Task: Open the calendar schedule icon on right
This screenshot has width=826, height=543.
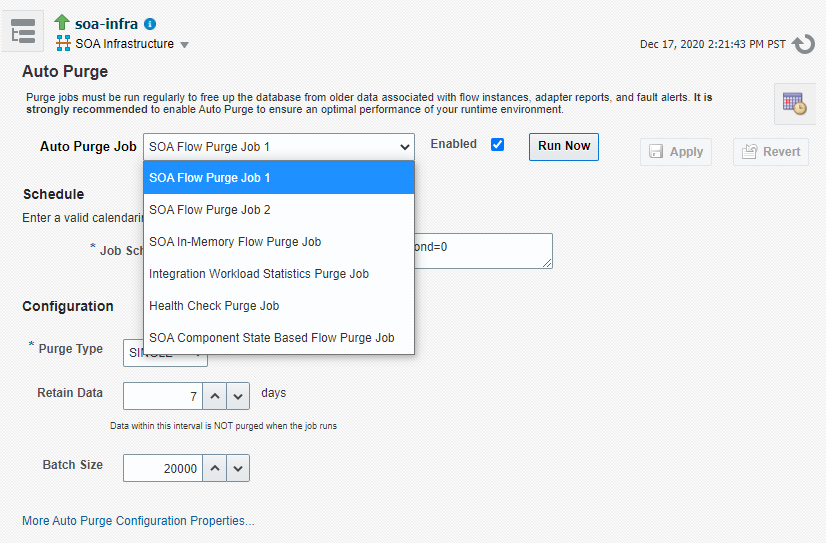Action: (794, 103)
